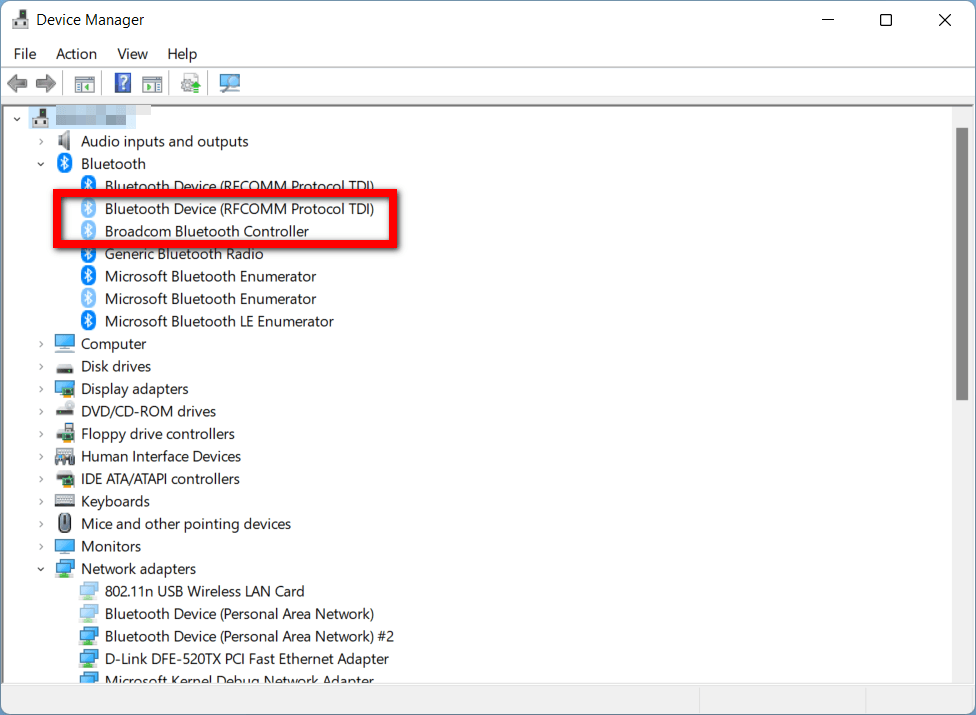
Task: Open the Action menu
Action: click(x=76, y=54)
